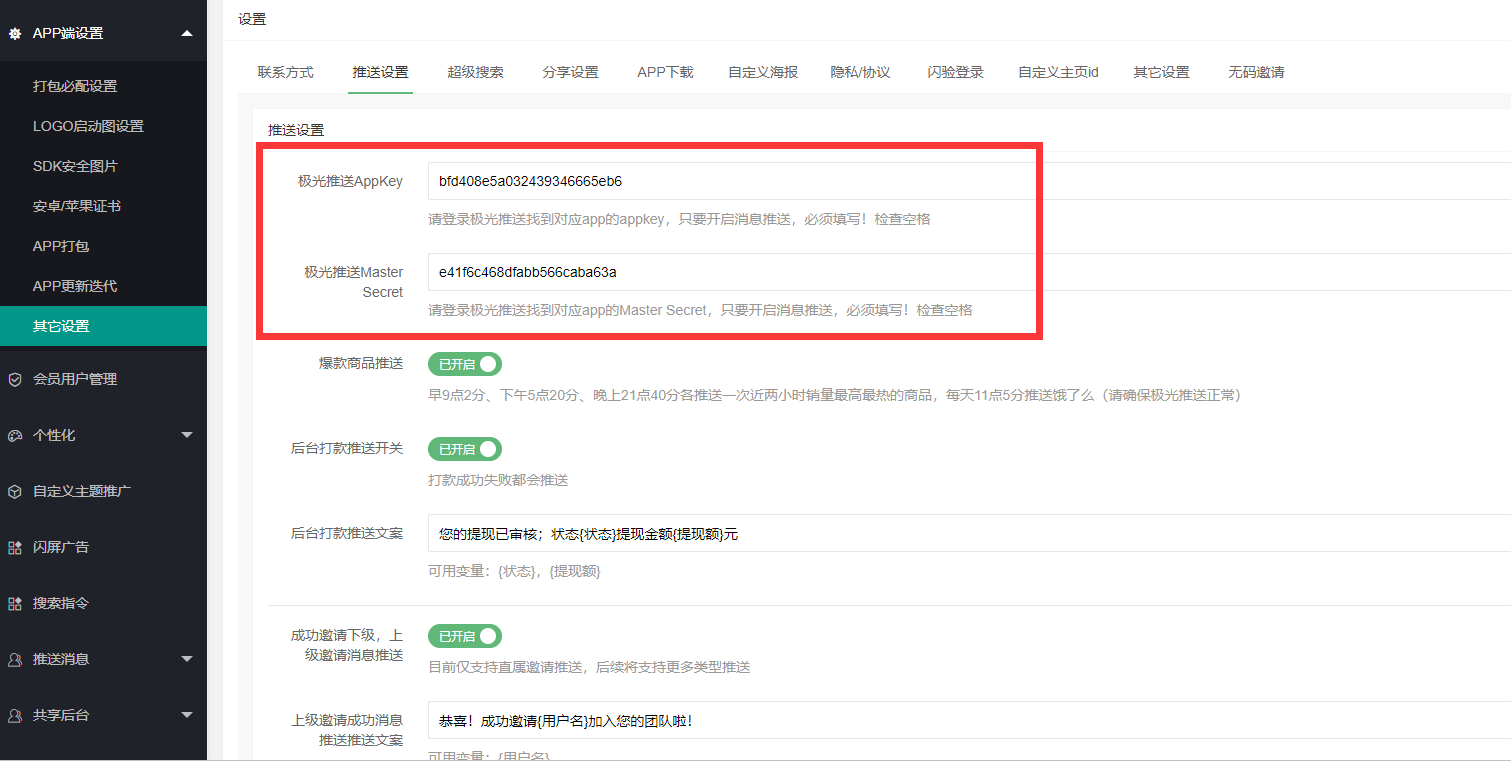This screenshot has width=1511, height=761.
Task: Click the 推送设置 section heading
Action: 296,130
